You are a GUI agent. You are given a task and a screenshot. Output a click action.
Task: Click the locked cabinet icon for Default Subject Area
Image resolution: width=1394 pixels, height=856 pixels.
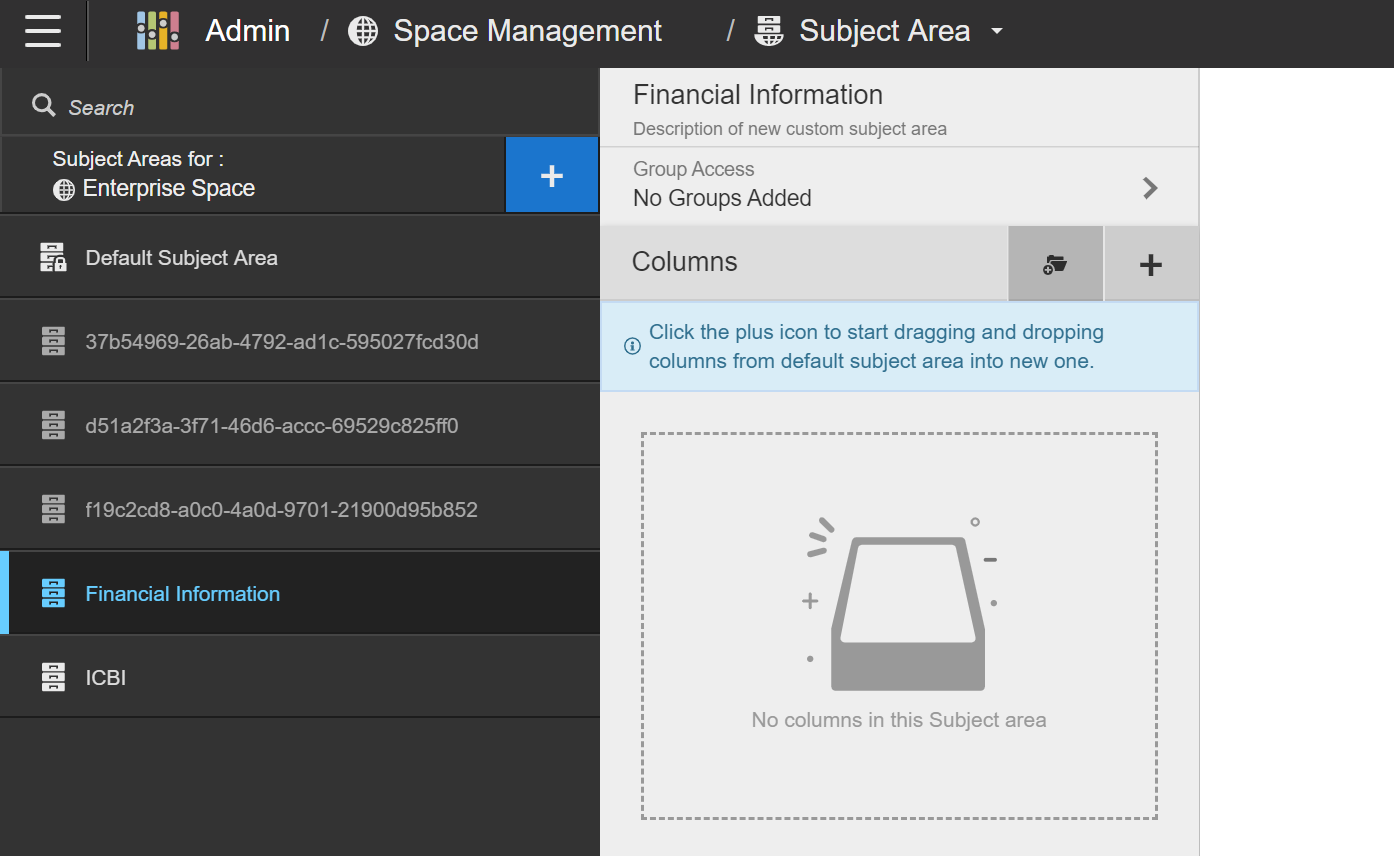[x=53, y=257]
